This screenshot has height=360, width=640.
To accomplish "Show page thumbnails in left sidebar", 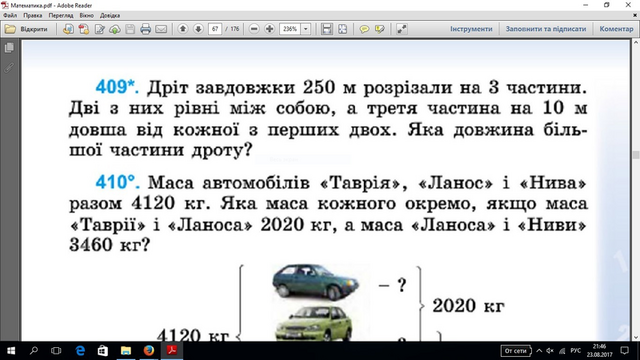I will coord(9,48).
